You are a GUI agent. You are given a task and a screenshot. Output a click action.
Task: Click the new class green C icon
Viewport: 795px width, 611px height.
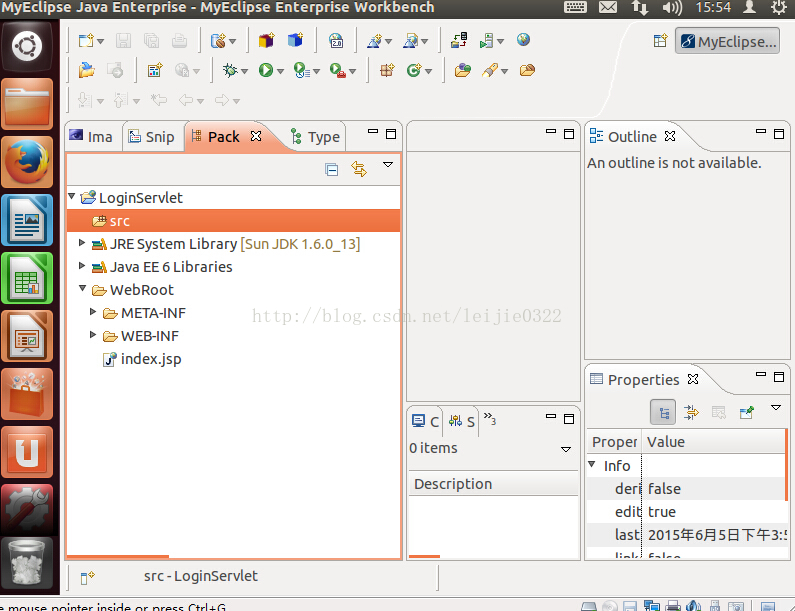(414, 70)
